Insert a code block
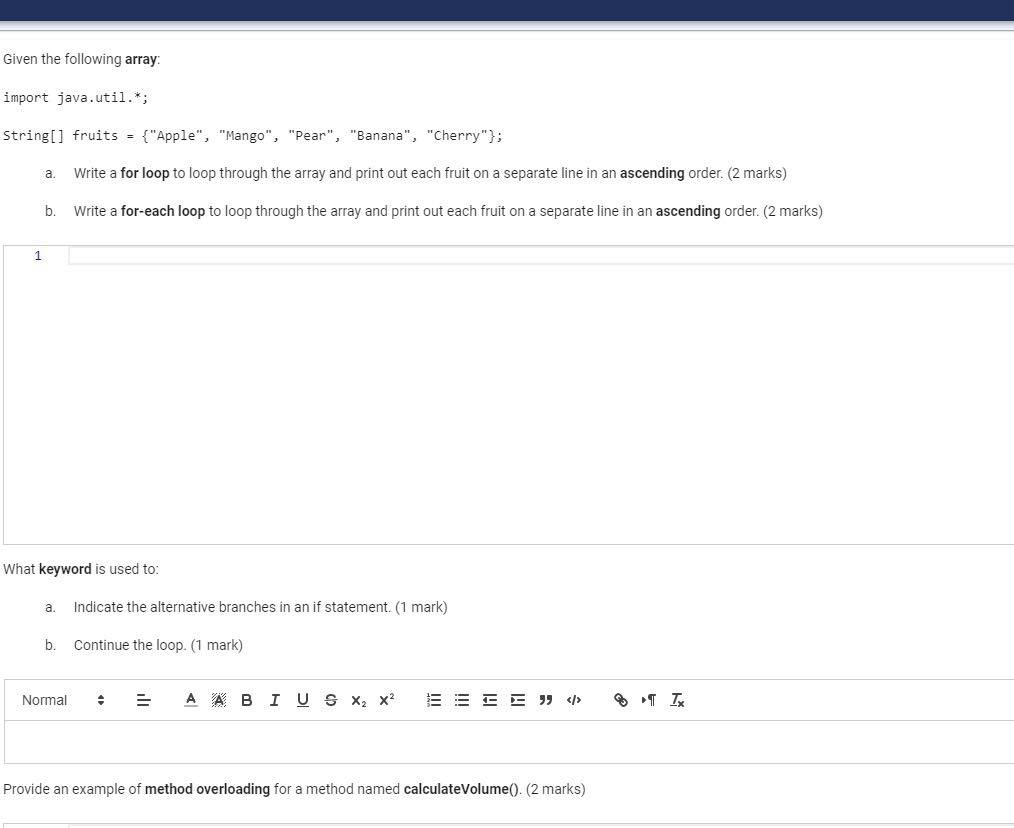Screen dimensions: 1014x828 573,700
